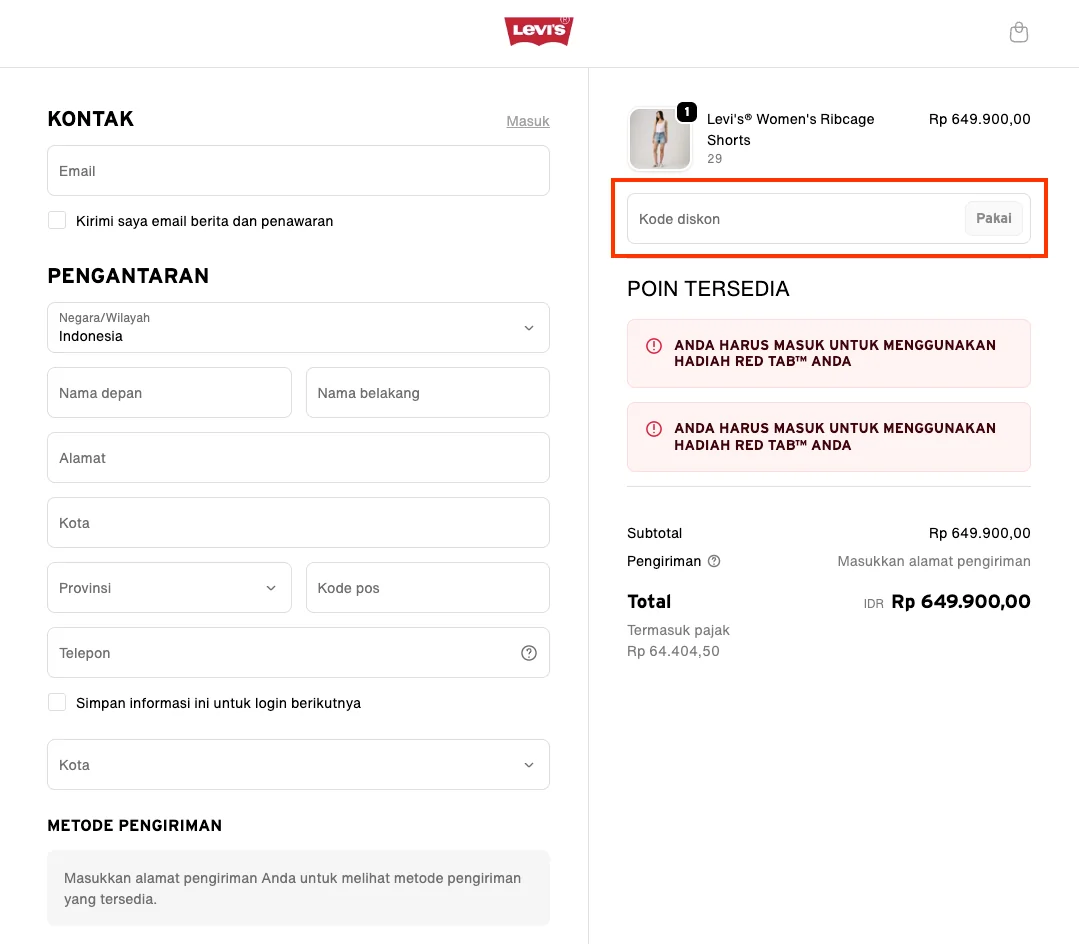This screenshot has width=1079, height=944.
Task: Click the Total amount Rp 649.900,00
Action: click(961, 601)
